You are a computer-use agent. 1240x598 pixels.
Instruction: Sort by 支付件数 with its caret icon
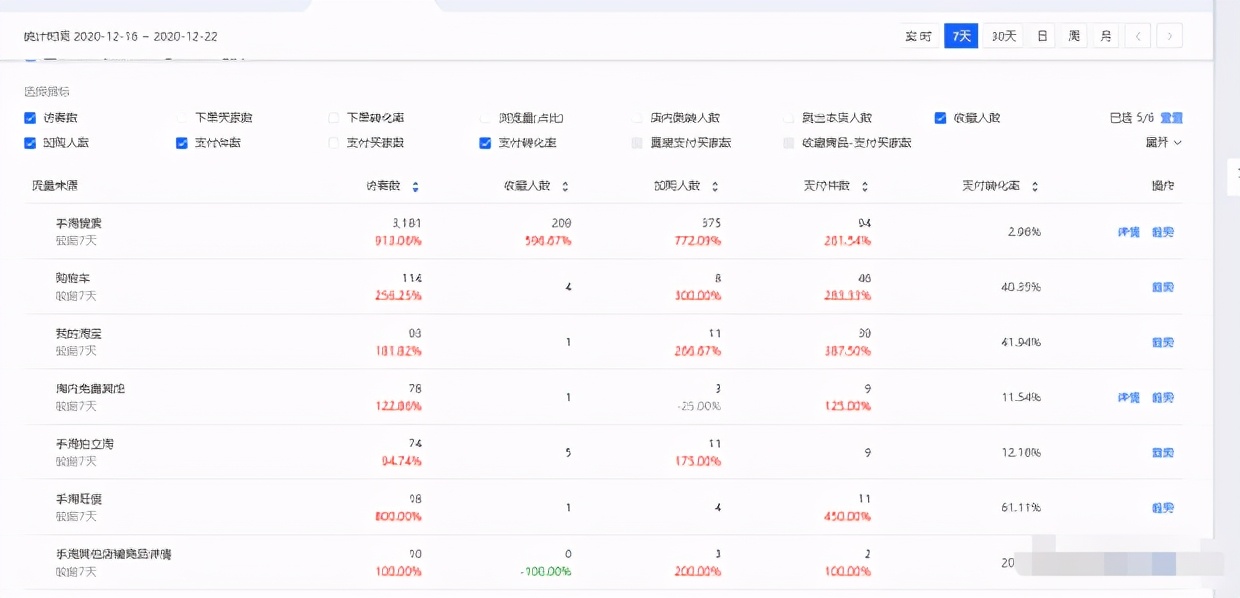pos(866,187)
